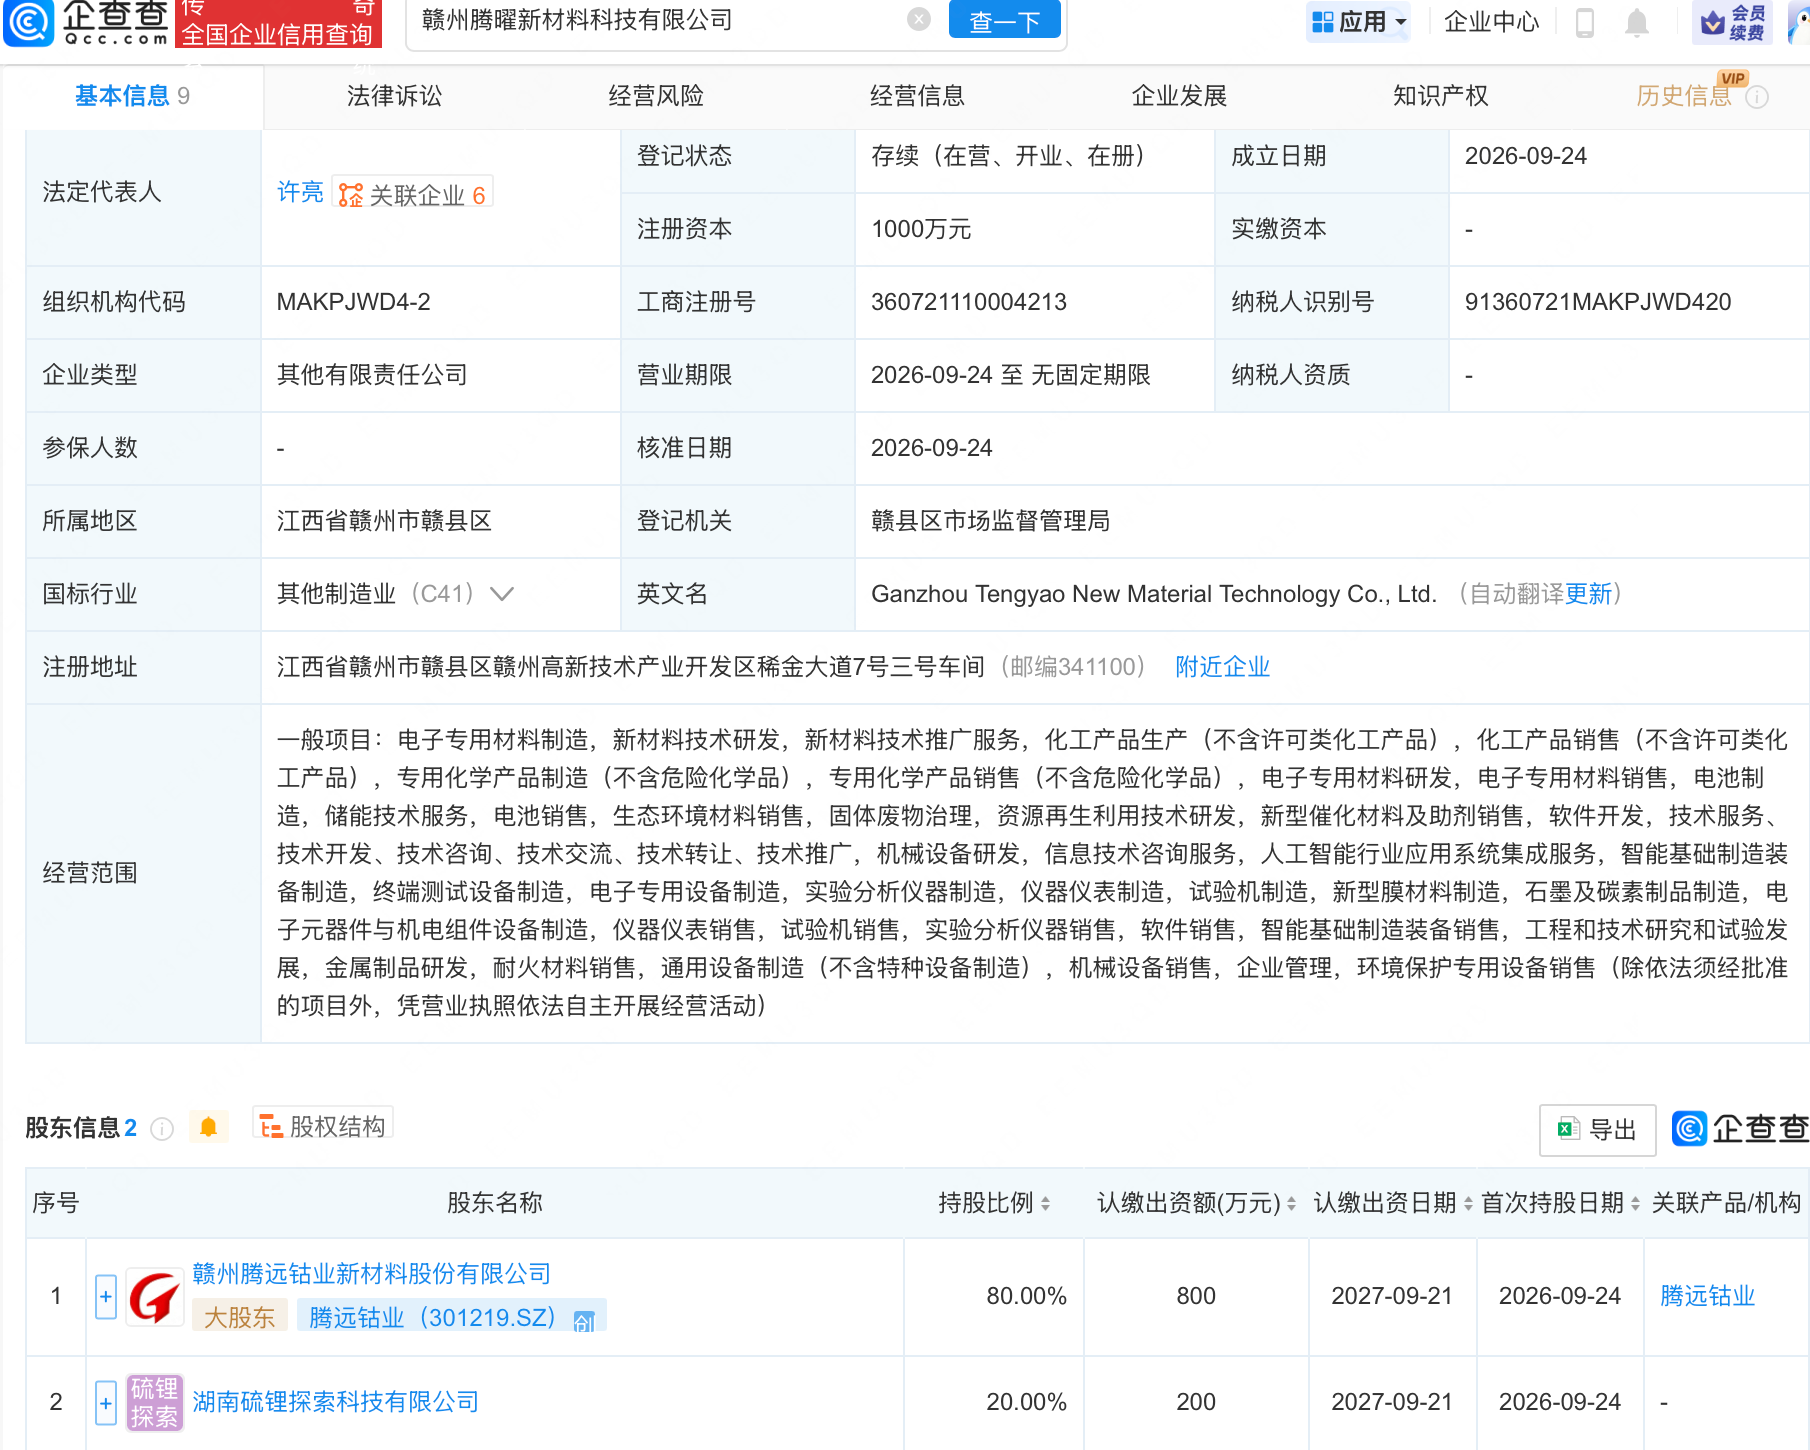
Task: Click the Qcc.com logo icon
Action: pyautogui.click(x=28, y=22)
